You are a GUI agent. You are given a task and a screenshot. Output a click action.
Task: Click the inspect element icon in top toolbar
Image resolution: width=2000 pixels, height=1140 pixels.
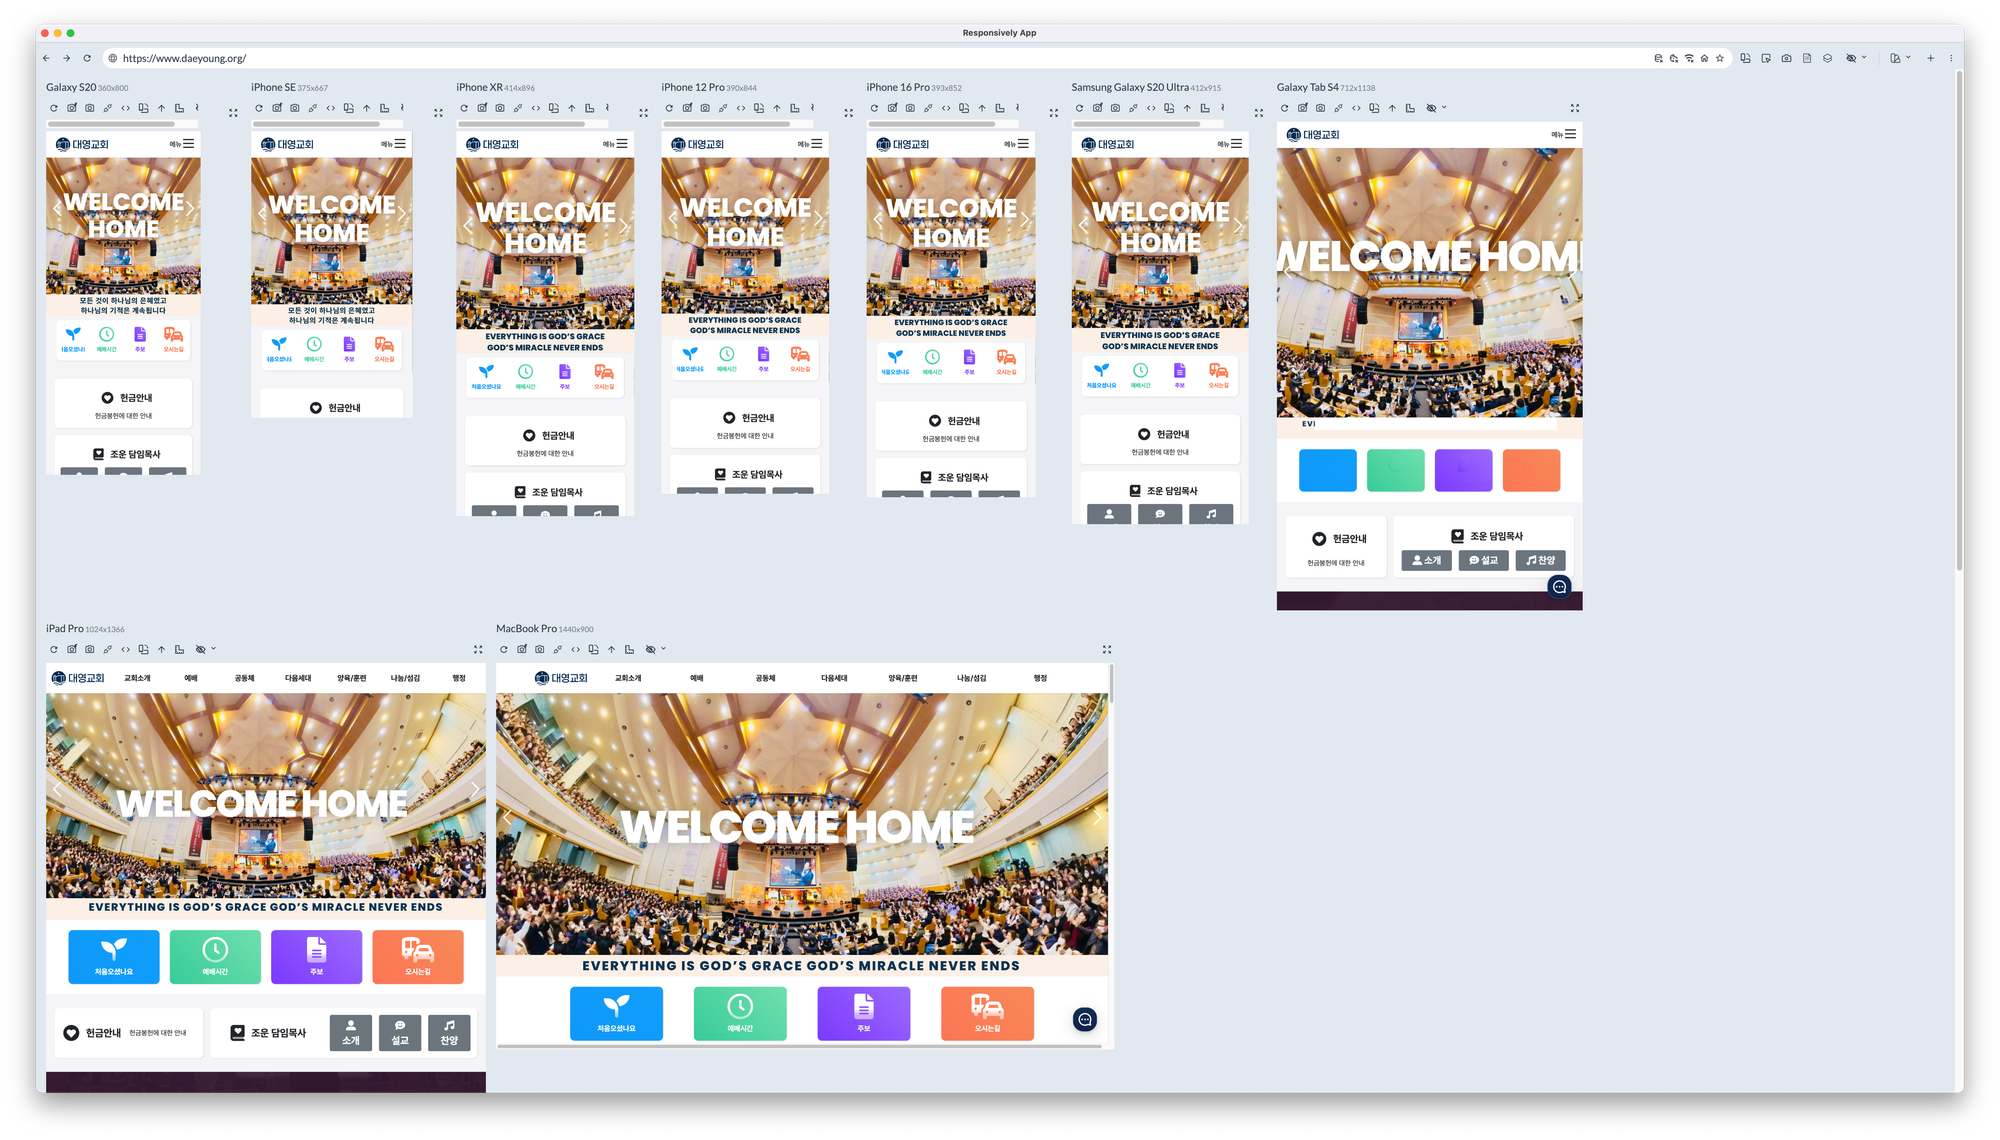click(1766, 58)
